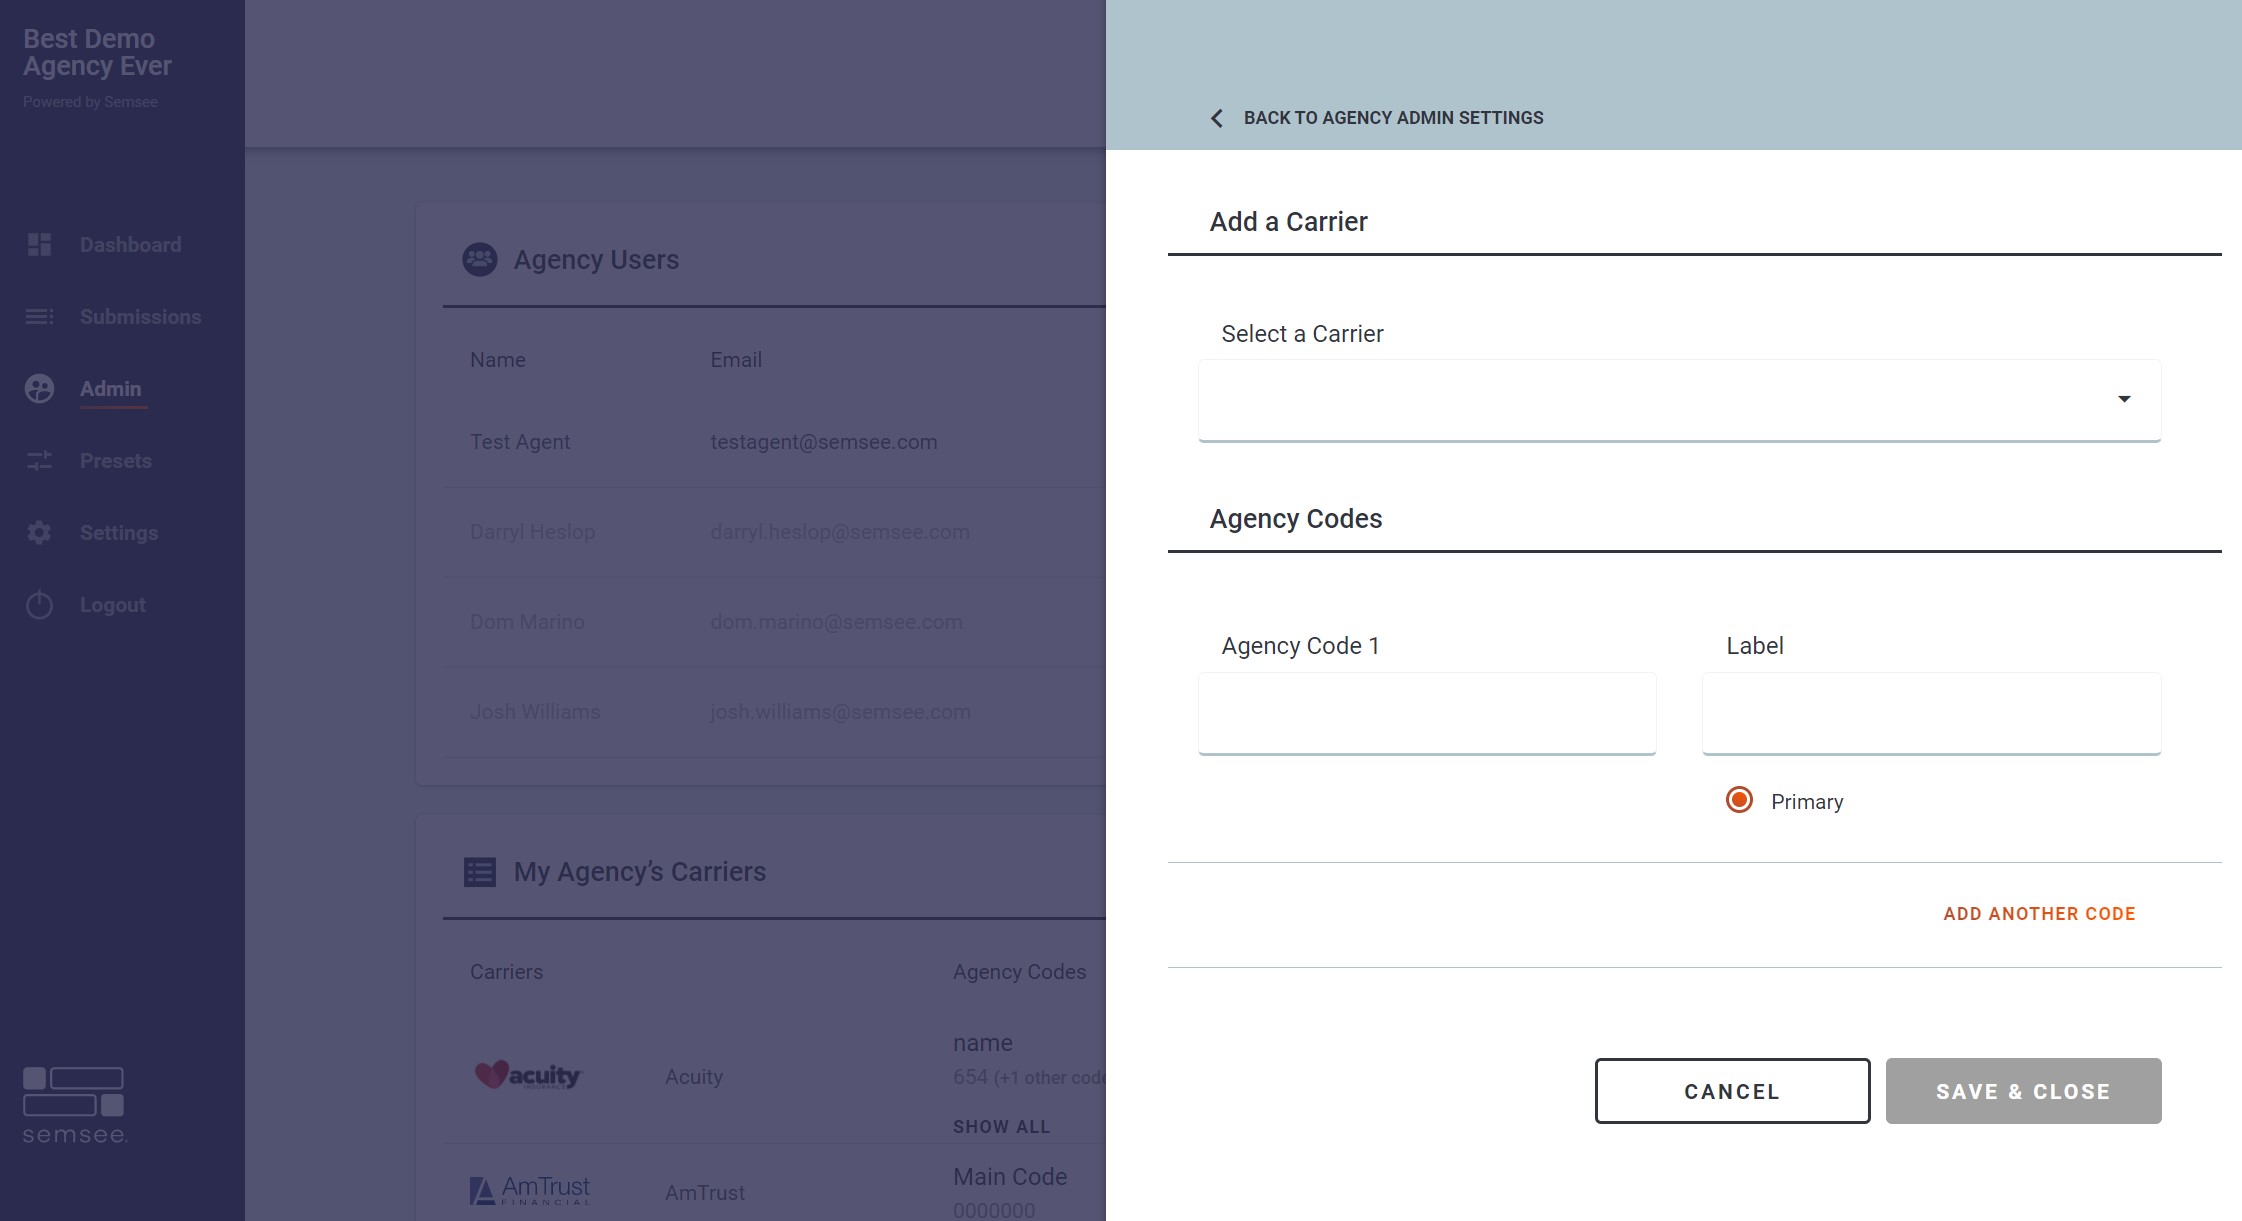Click the Email column header
Image resolution: width=2242 pixels, height=1221 pixels.
[x=735, y=360]
